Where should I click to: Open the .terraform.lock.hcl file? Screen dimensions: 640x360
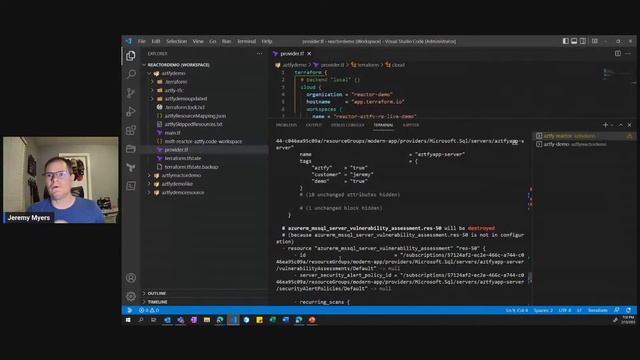click(184, 107)
